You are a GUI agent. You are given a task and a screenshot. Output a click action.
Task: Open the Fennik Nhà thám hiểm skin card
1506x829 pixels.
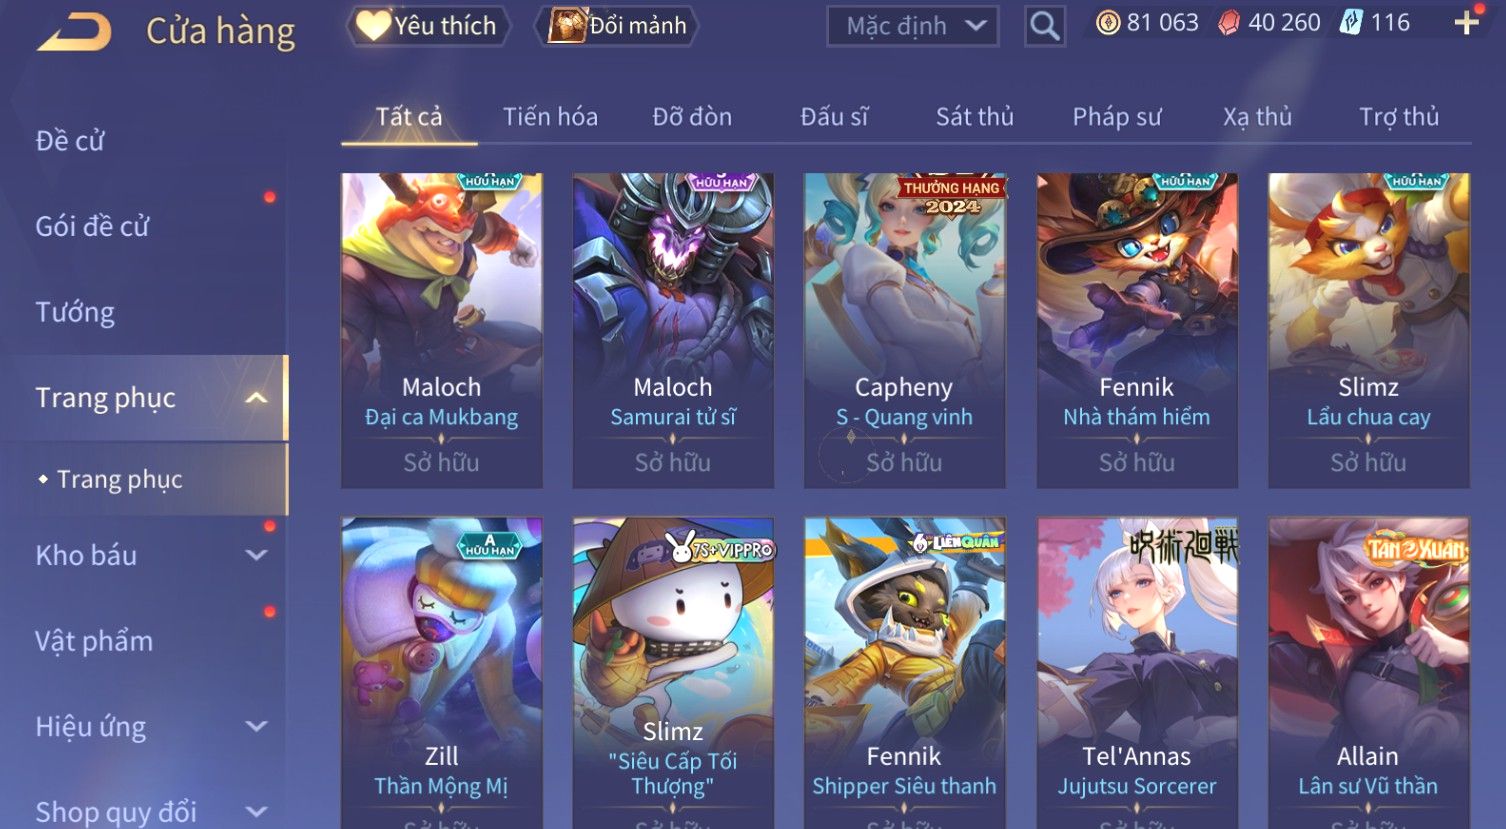[x=1137, y=331]
